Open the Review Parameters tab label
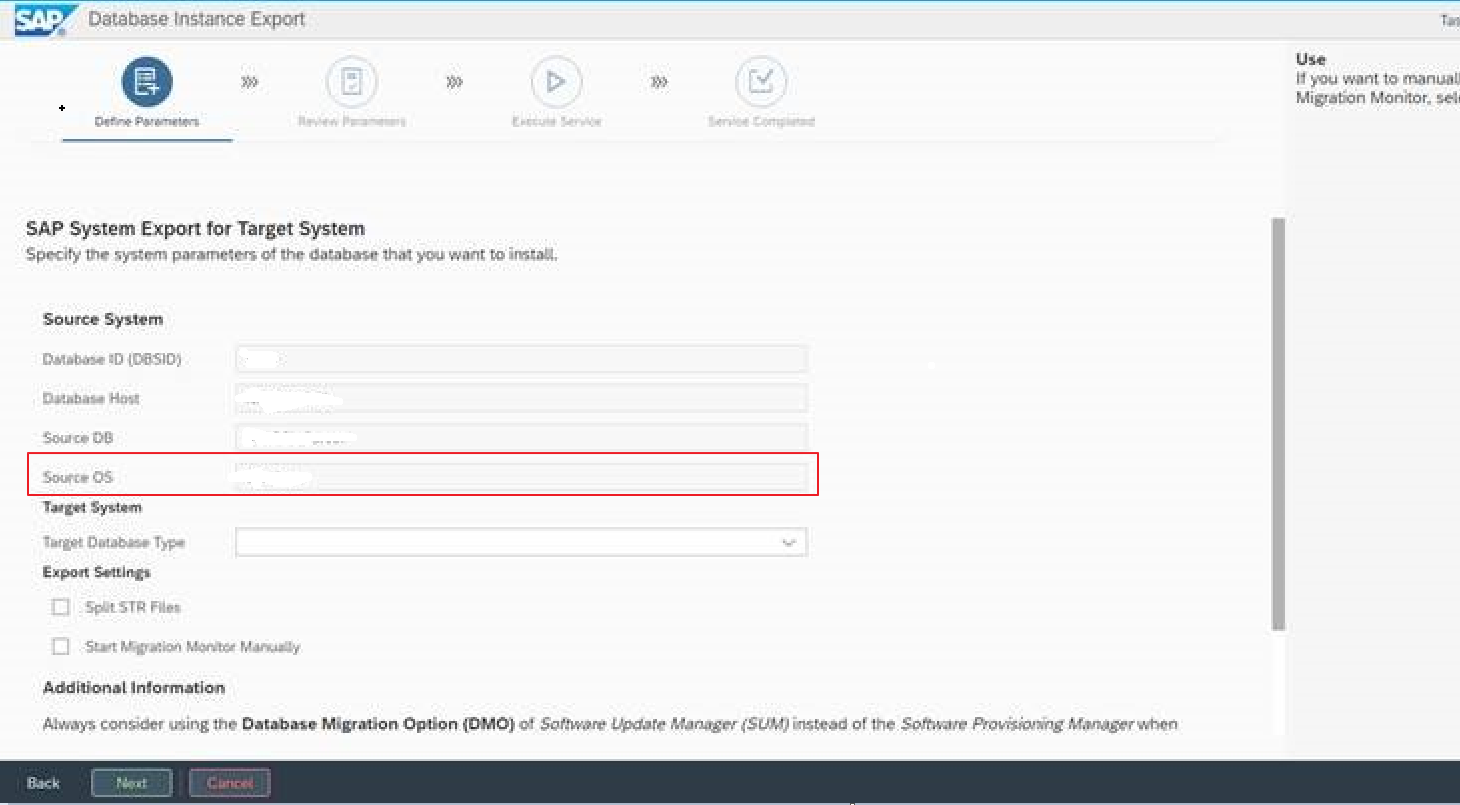Screen dimensions: 1460x805 click(x=352, y=122)
